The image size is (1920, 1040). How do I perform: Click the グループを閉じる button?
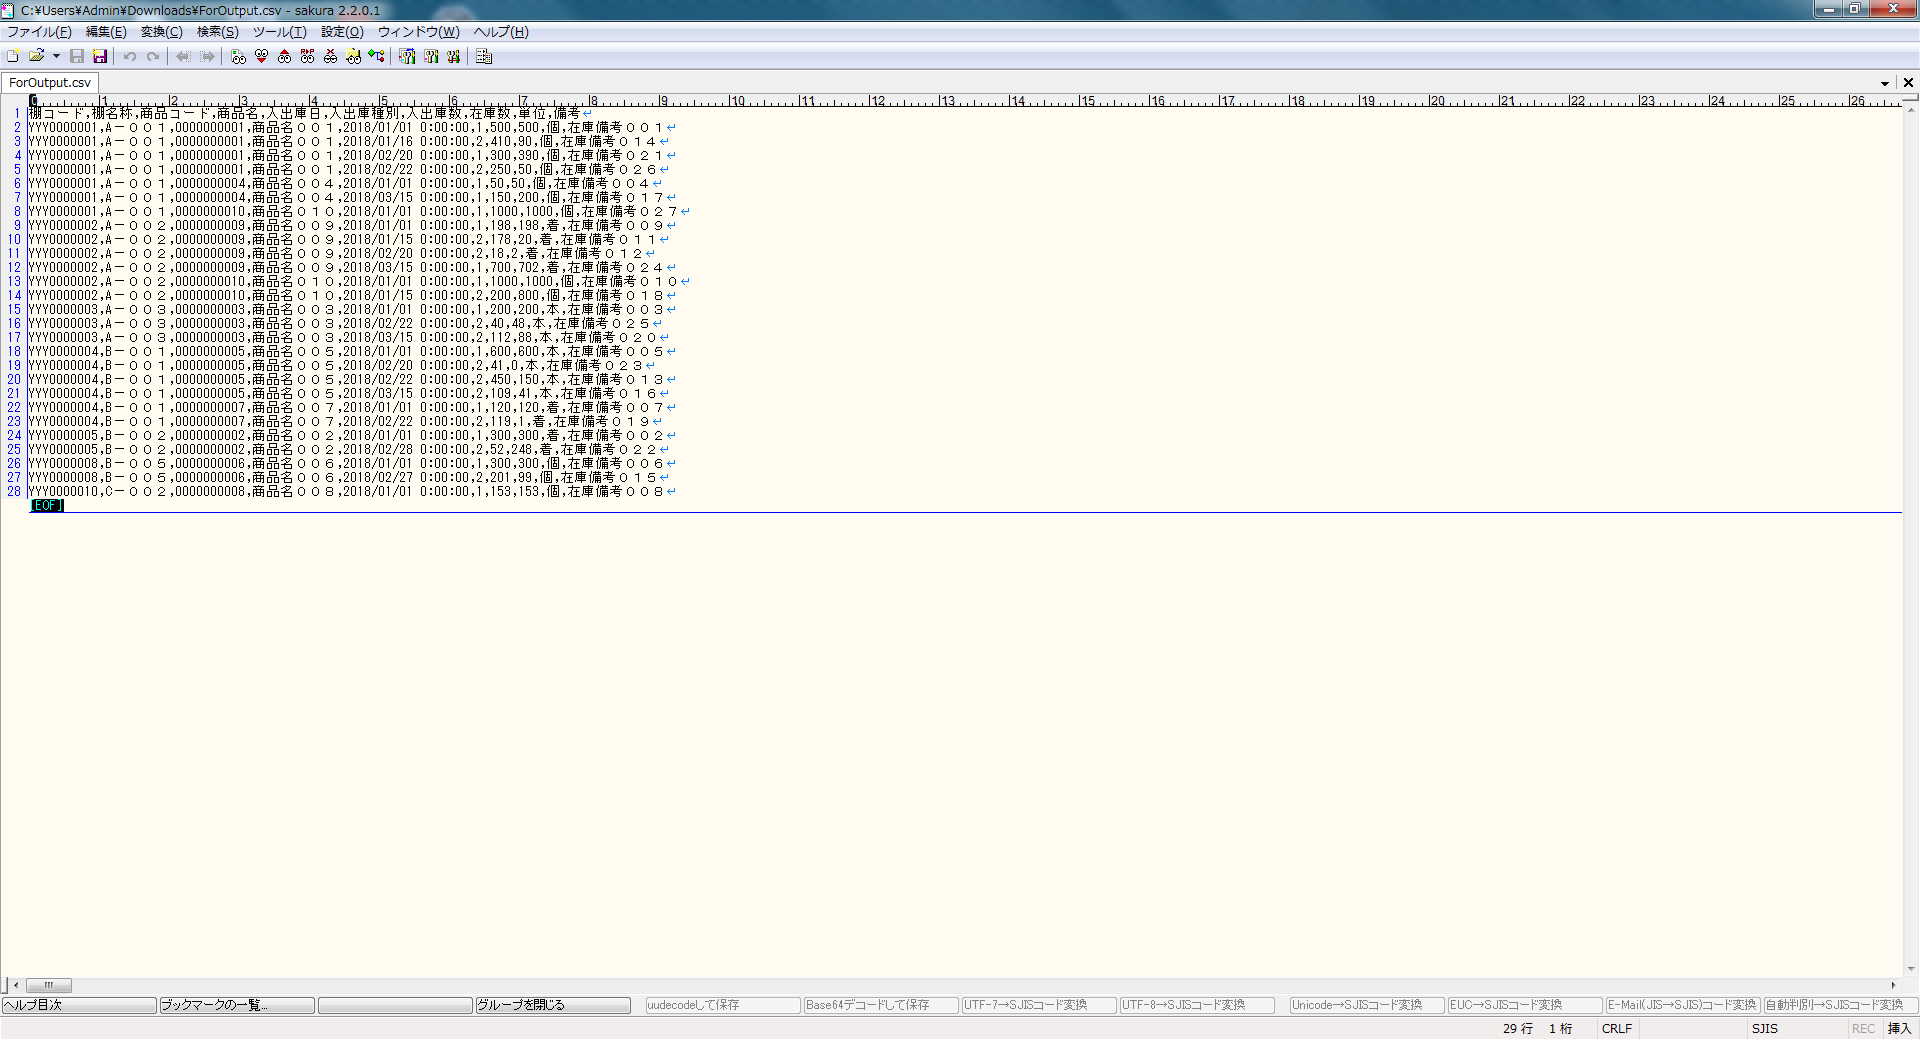click(553, 1005)
